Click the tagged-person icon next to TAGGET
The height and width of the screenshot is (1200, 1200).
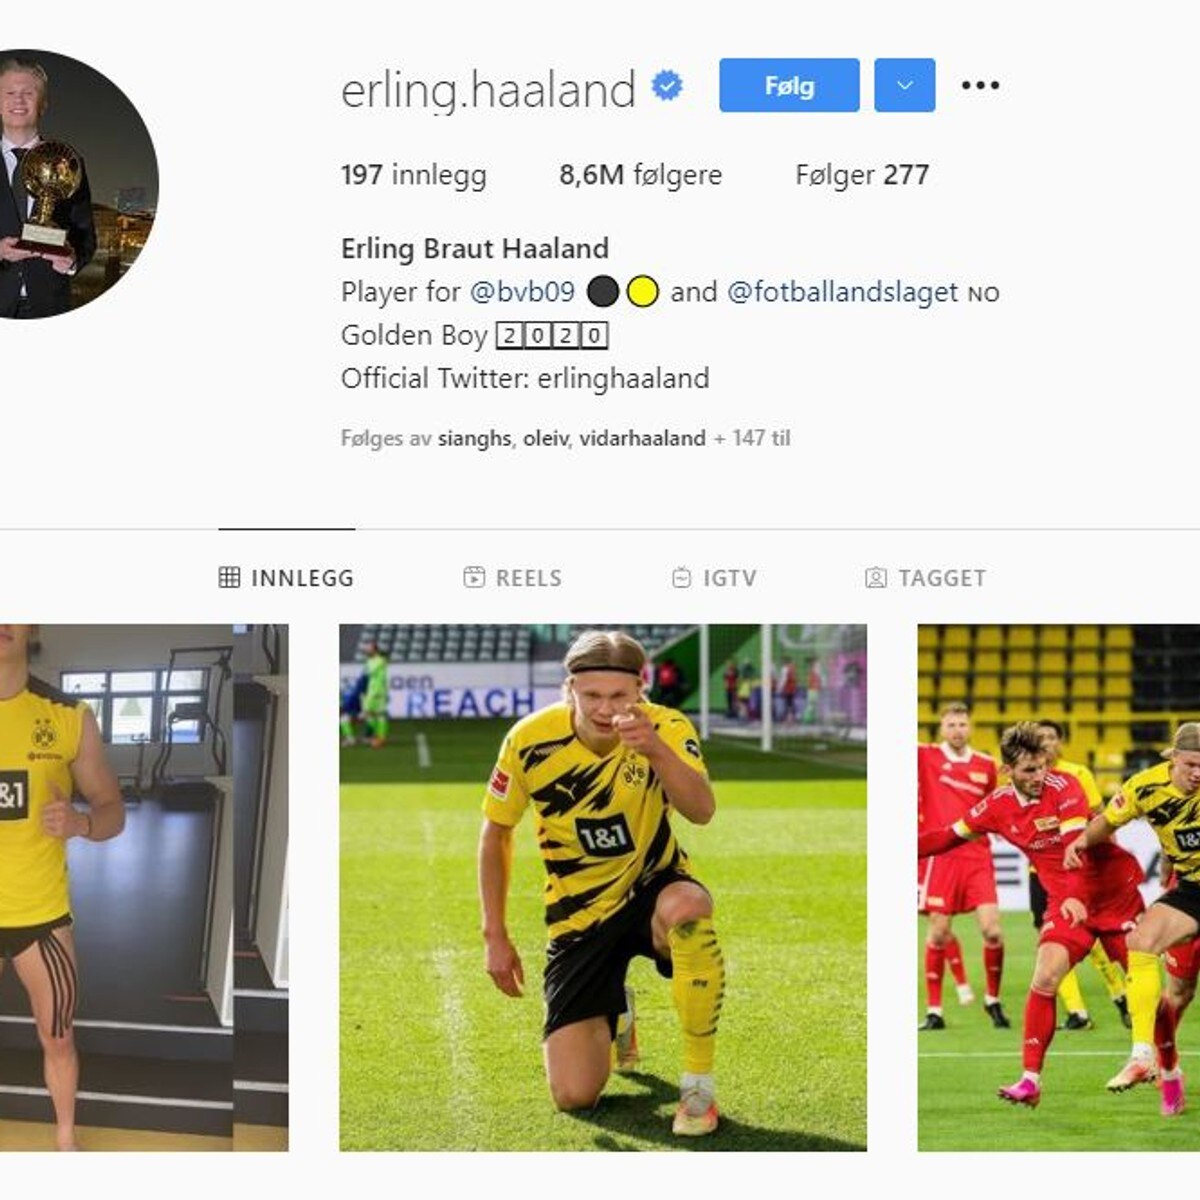coord(876,577)
